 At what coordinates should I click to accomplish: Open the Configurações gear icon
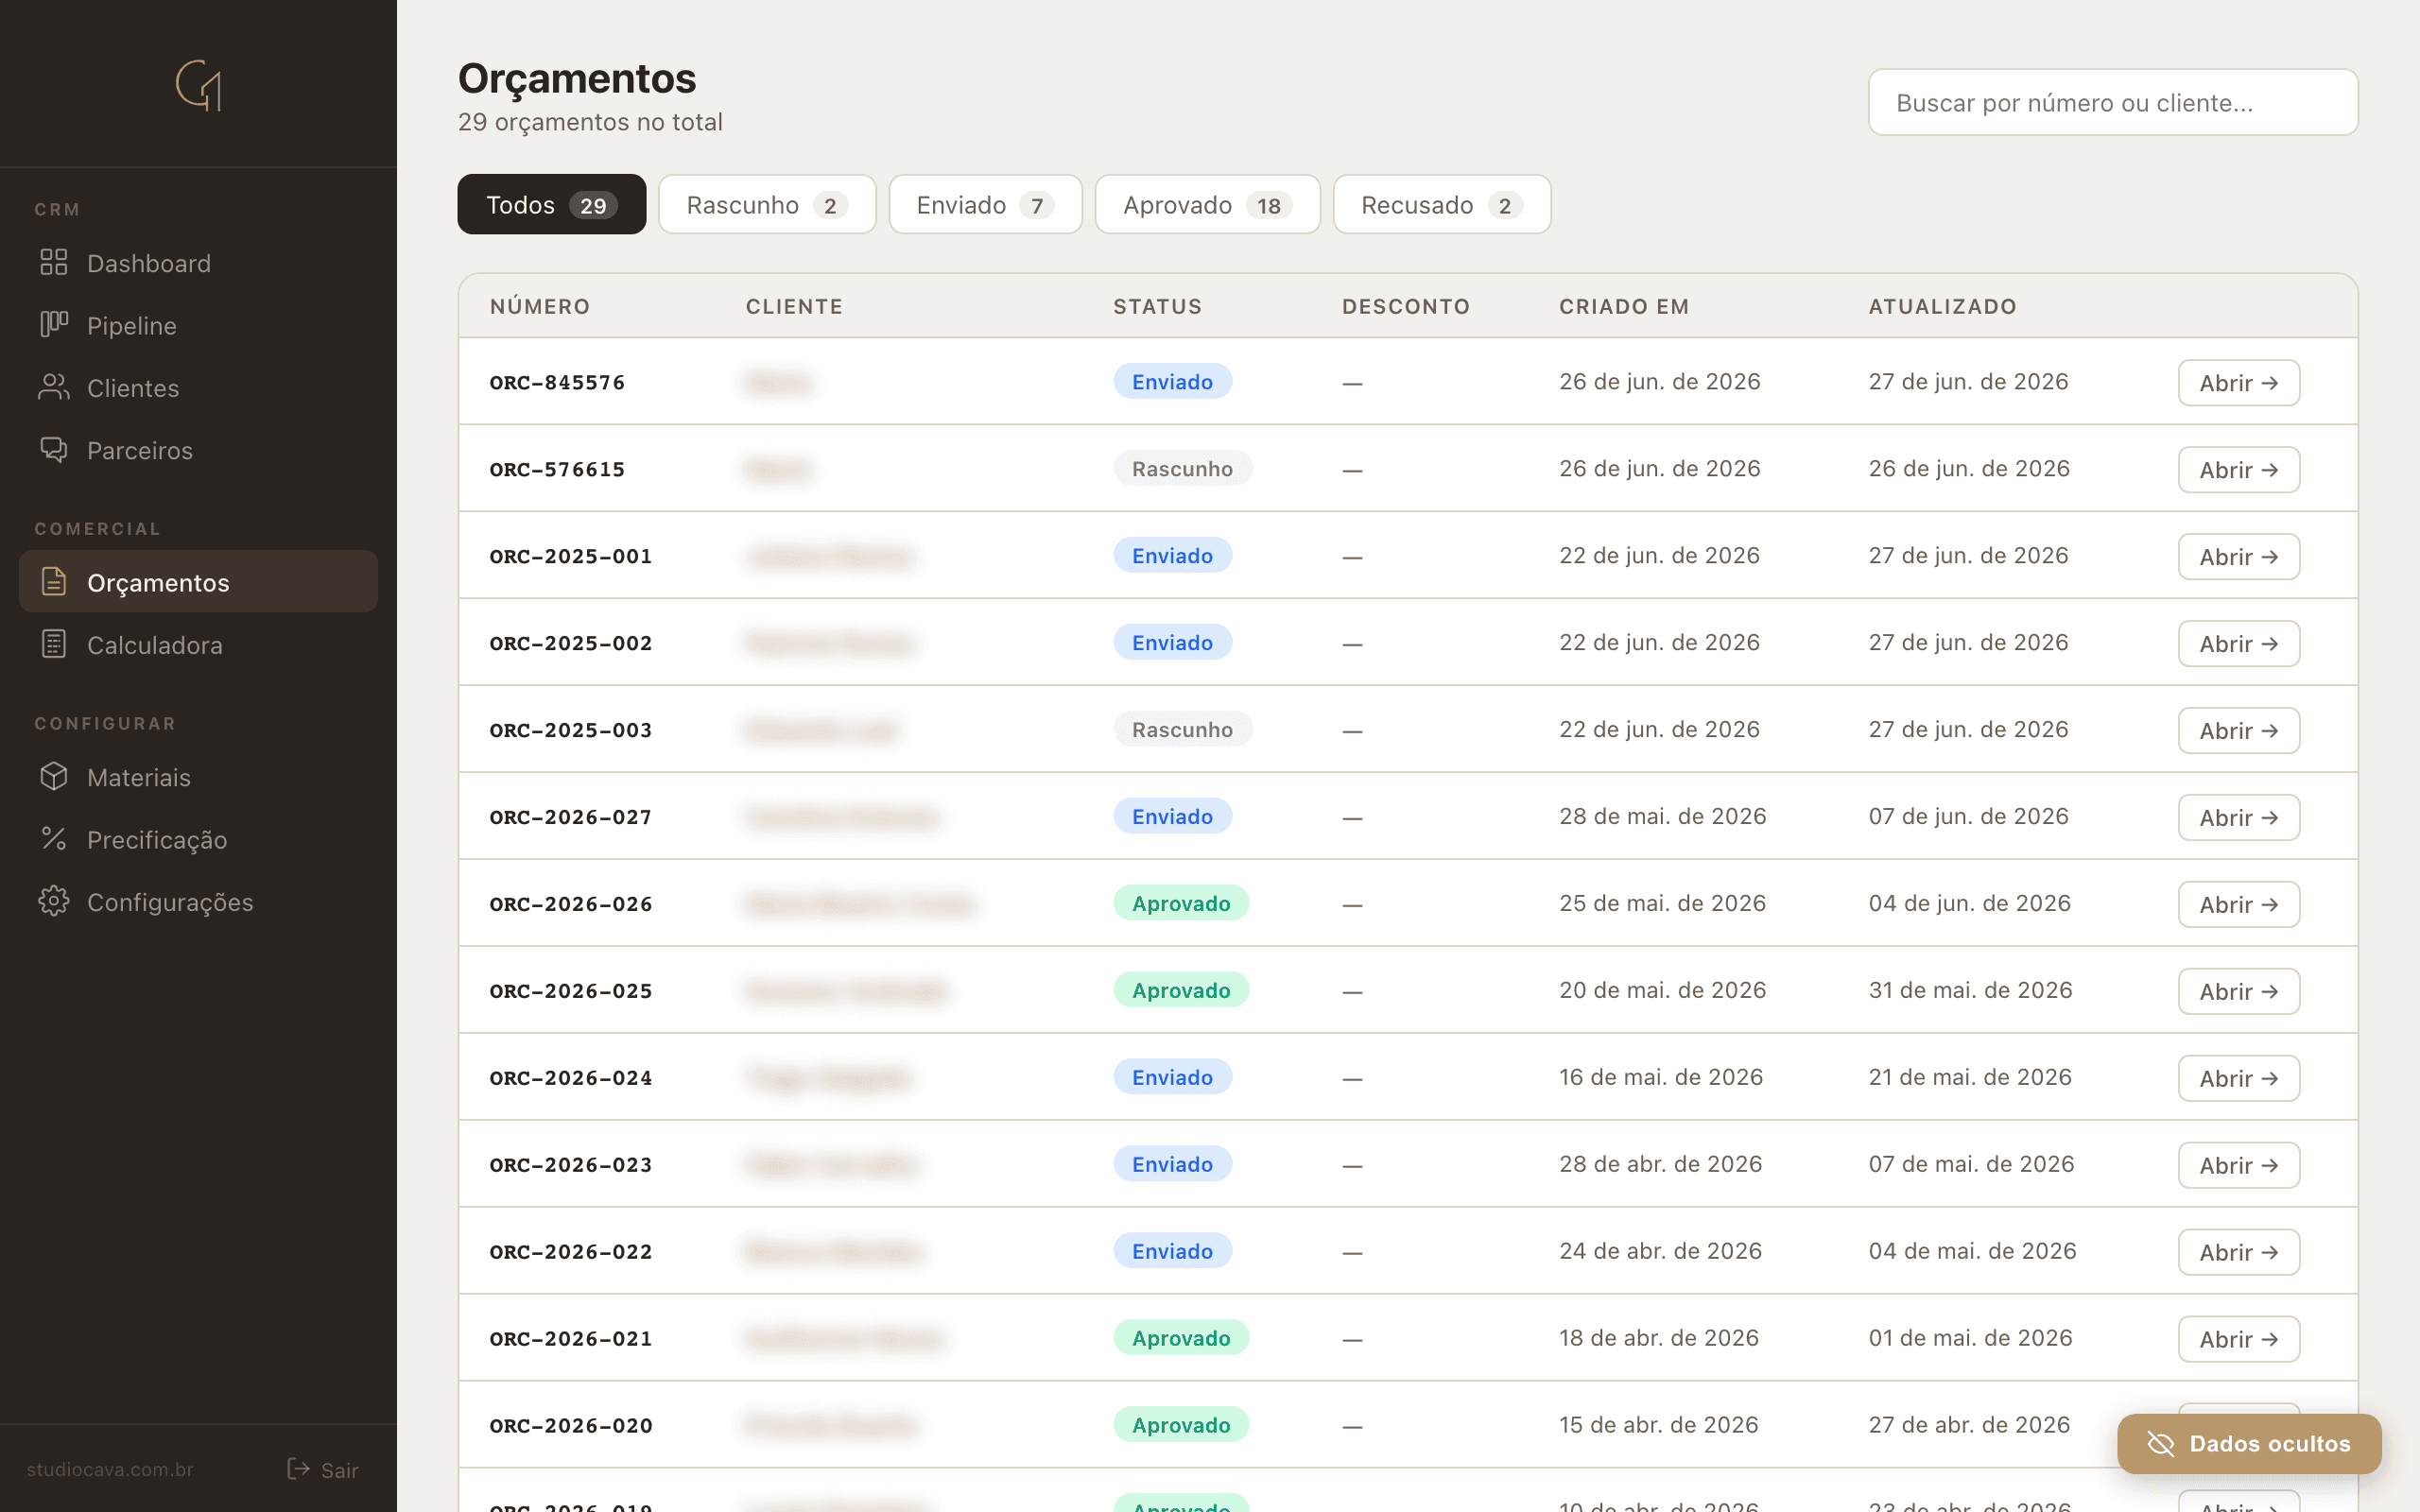coord(53,901)
